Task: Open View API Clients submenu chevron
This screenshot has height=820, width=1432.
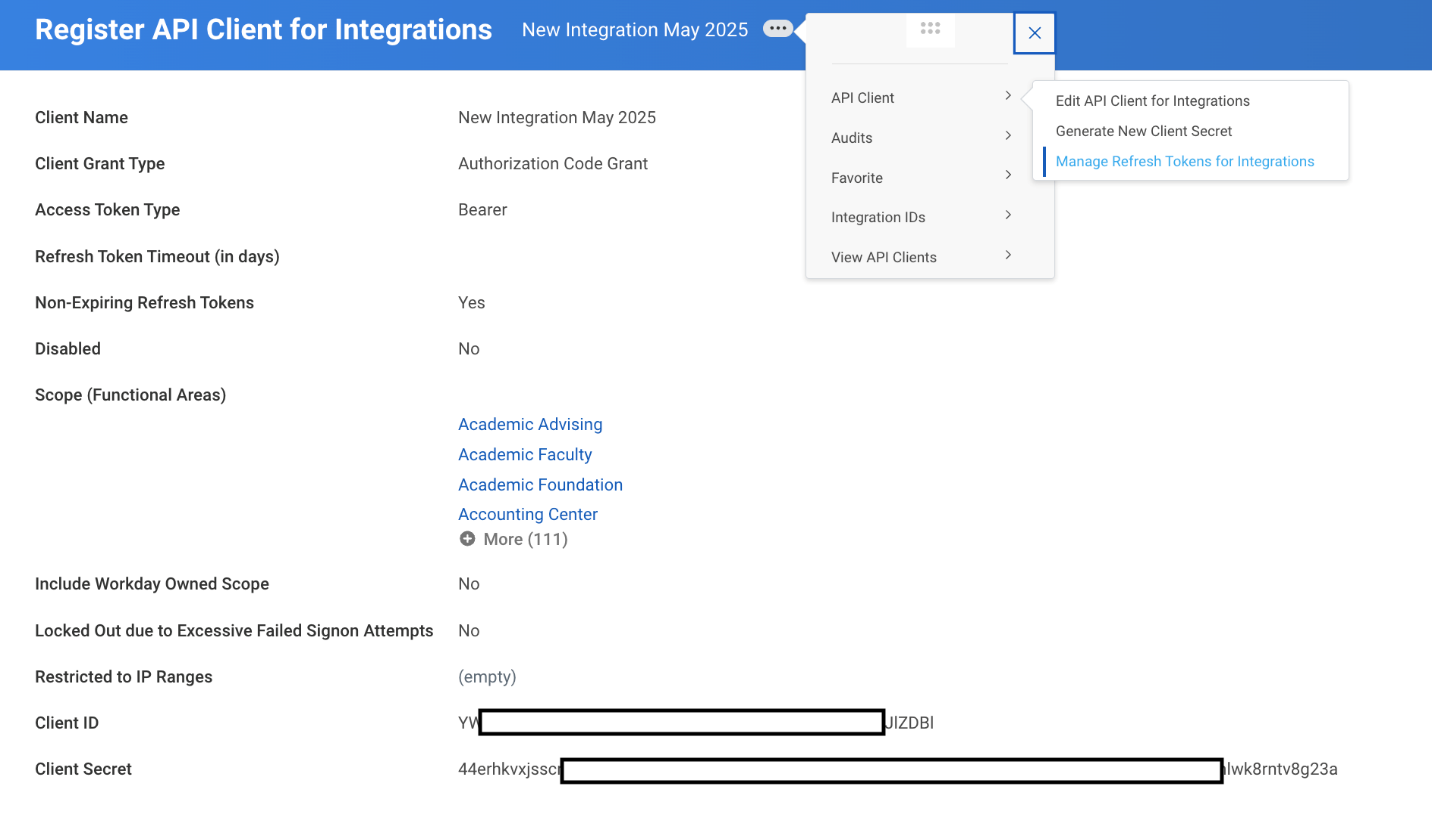Action: tap(1008, 255)
